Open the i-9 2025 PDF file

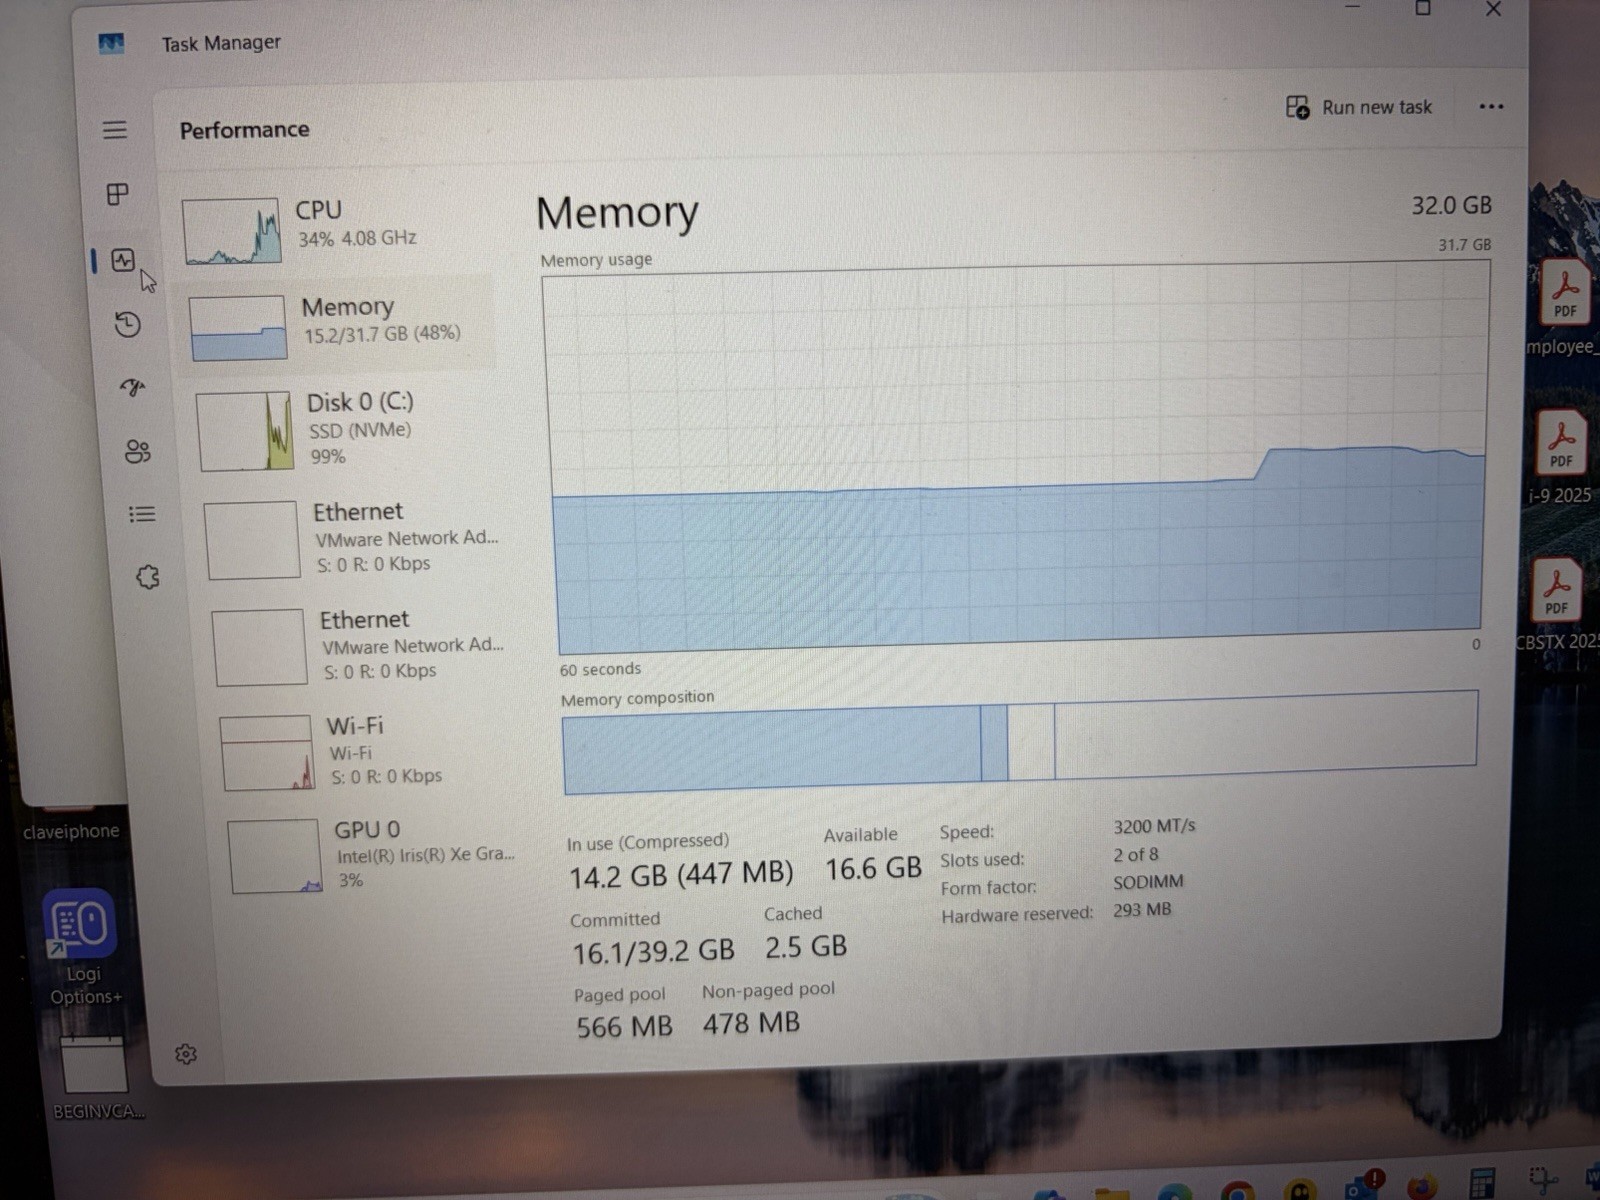[x=1560, y=457]
